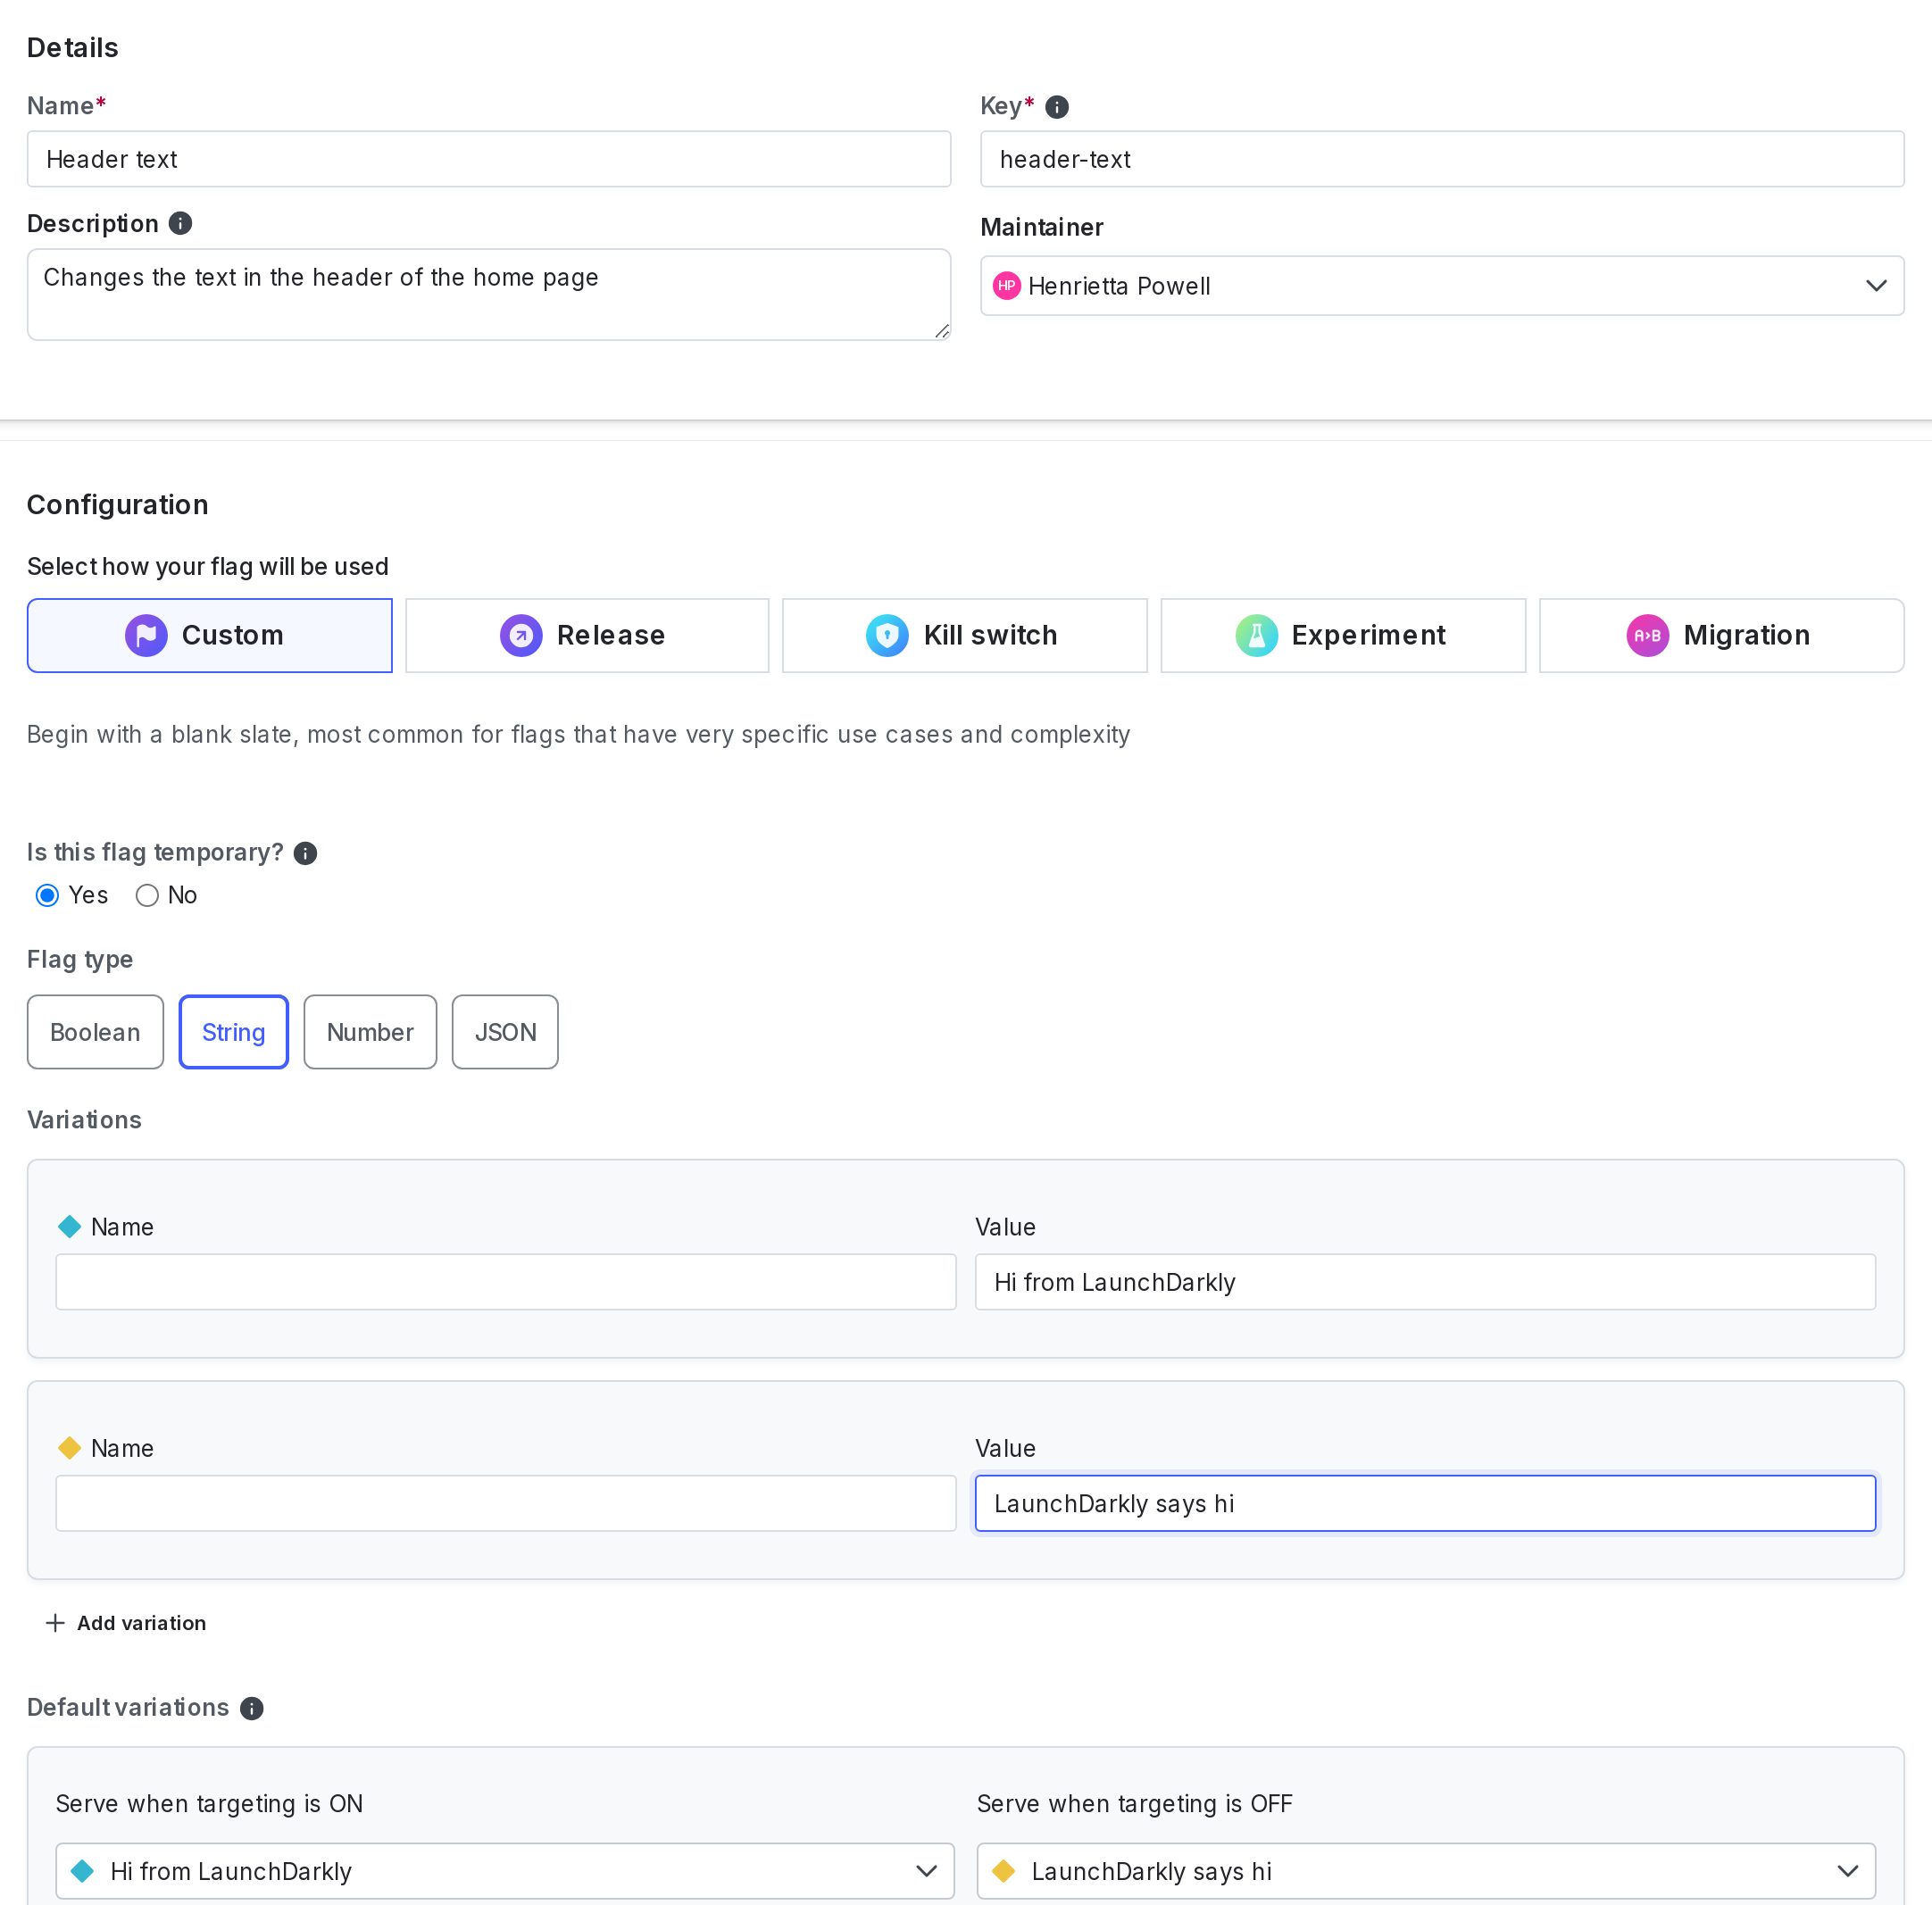The width and height of the screenshot is (1932, 1905).
Task: Expand the Maintainer chevron arrow
Action: tap(1876, 286)
